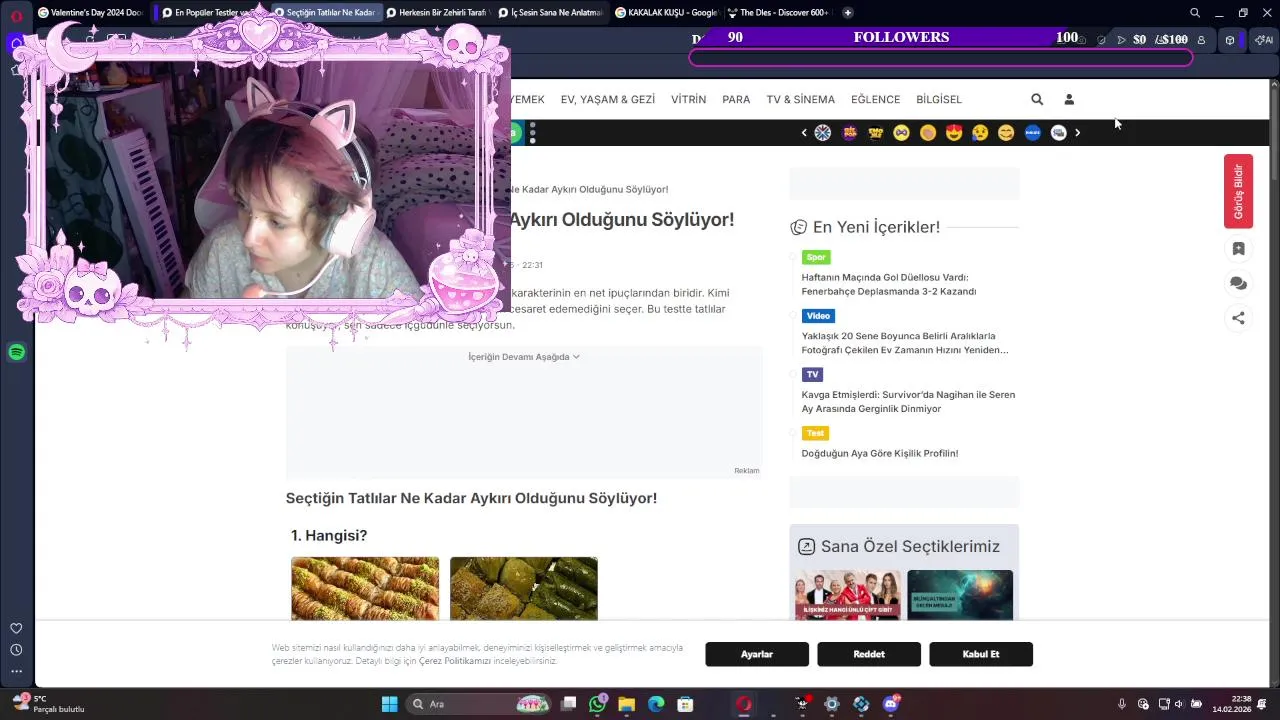Image resolution: width=1280 pixels, height=720 pixels.
Task: Switch to 'The Dles - Discover 600+' tab
Action: (x=779, y=13)
